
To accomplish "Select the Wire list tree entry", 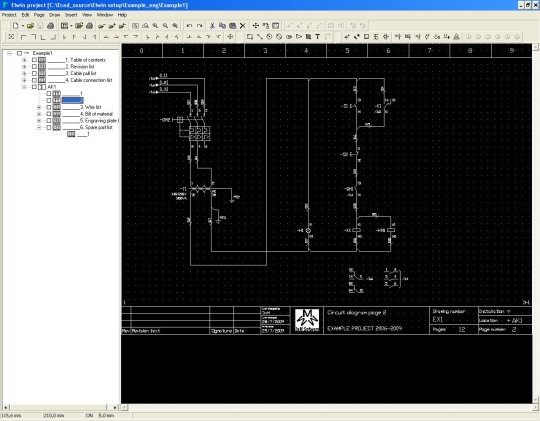I will tap(91, 107).
